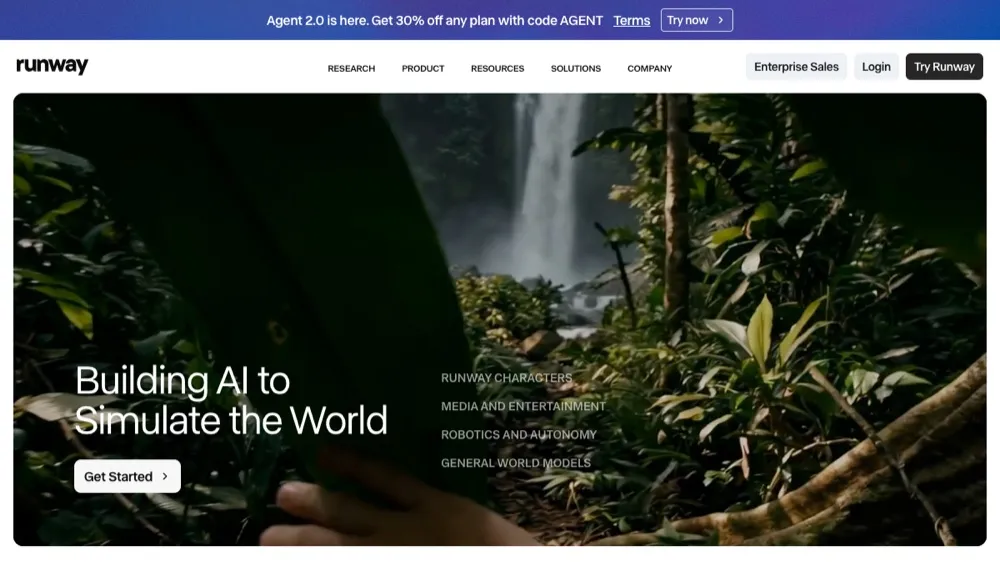The width and height of the screenshot is (1000, 562).
Task: Click the Enterprise Sales button
Action: 796,66
